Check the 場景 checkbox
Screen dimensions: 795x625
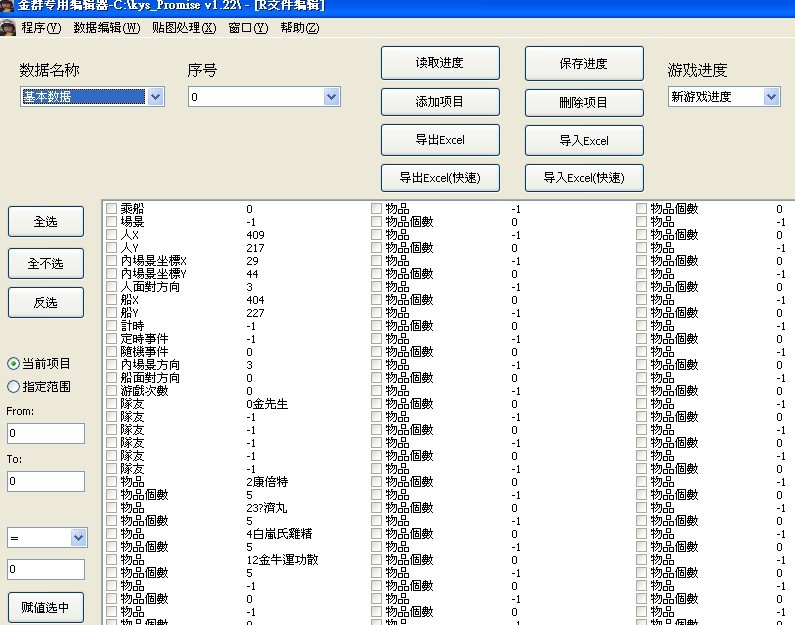pyautogui.click(x=112, y=222)
